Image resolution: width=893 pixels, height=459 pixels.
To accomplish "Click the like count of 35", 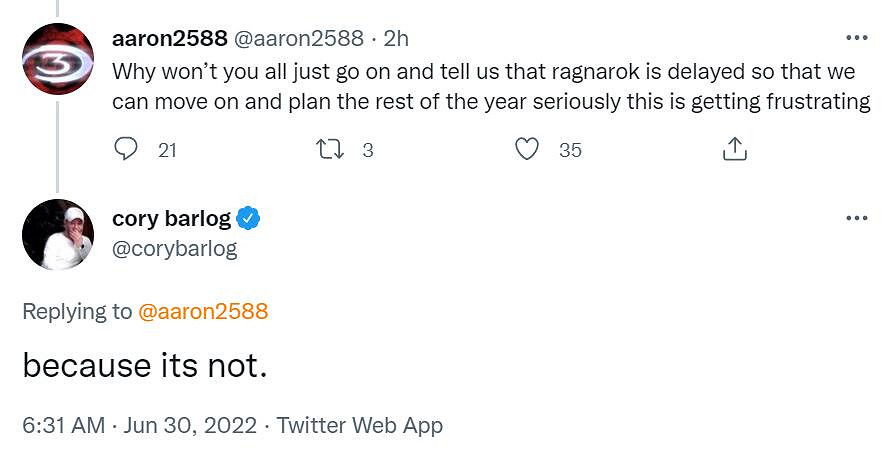I will point(570,150).
